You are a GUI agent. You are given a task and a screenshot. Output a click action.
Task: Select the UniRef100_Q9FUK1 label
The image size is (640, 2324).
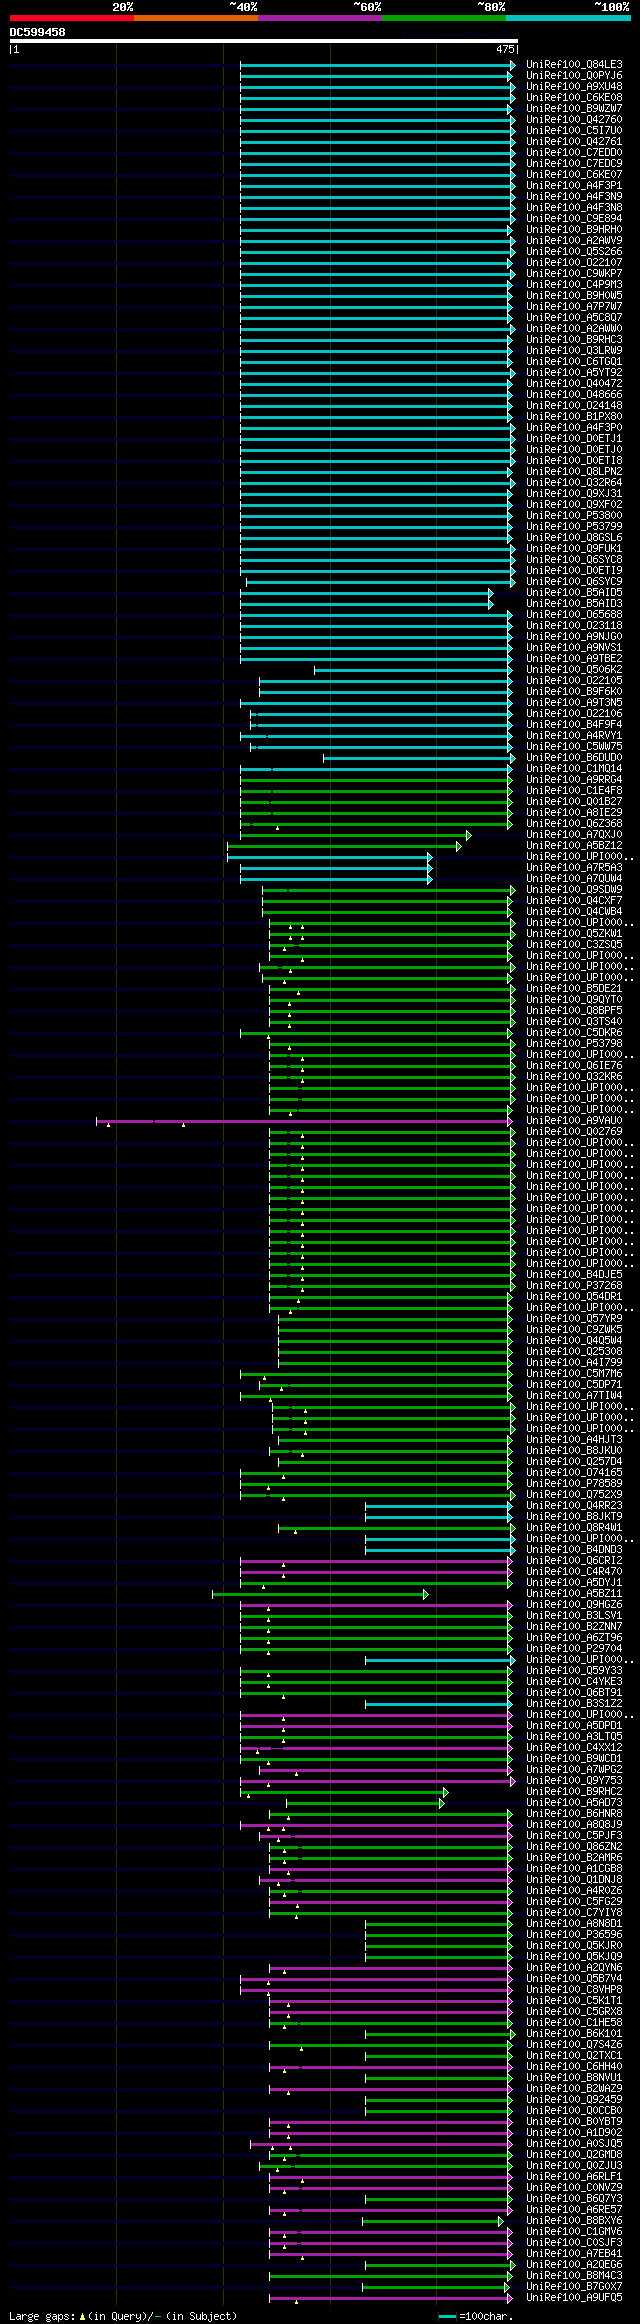tap(574, 549)
